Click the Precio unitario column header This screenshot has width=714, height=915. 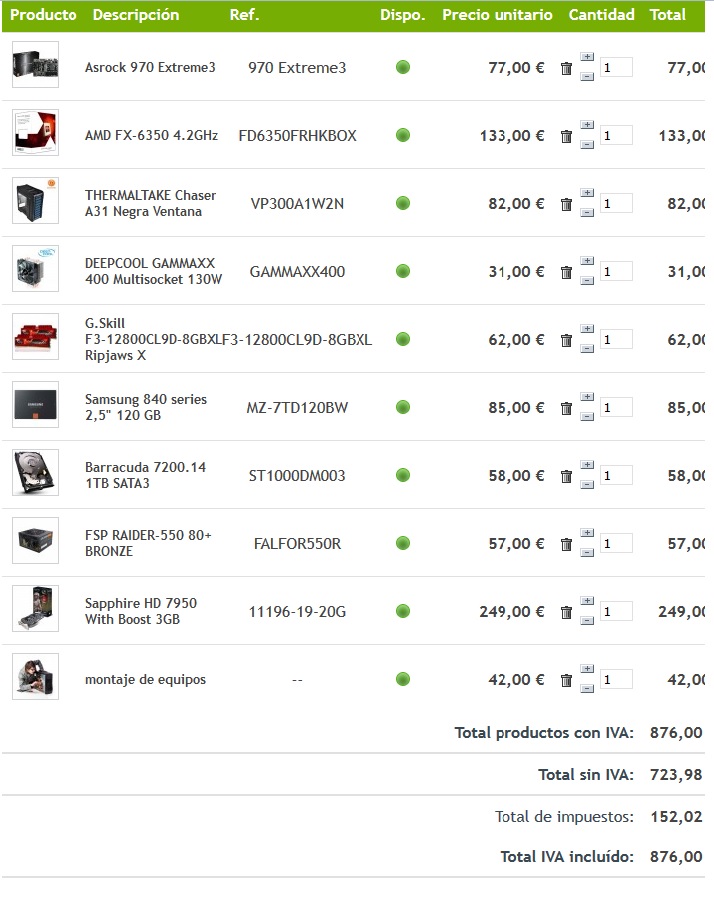coord(497,15)
